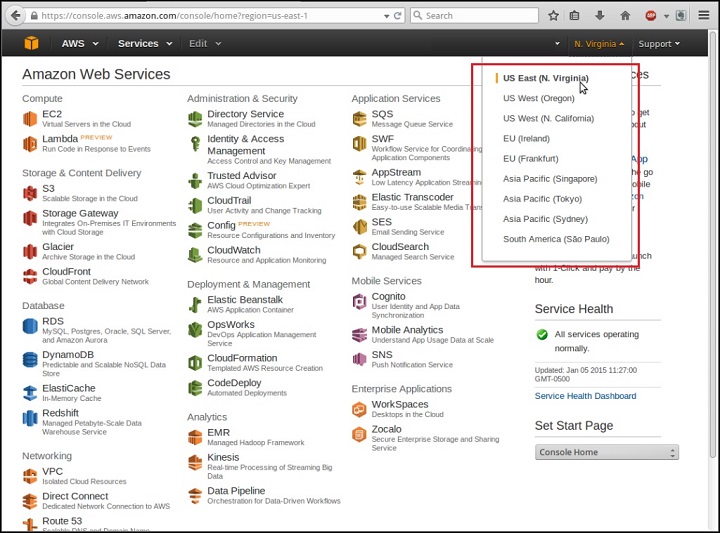Click the Zocalo icon
This screenshot has width=720, height=533.
tap(359, 434)
